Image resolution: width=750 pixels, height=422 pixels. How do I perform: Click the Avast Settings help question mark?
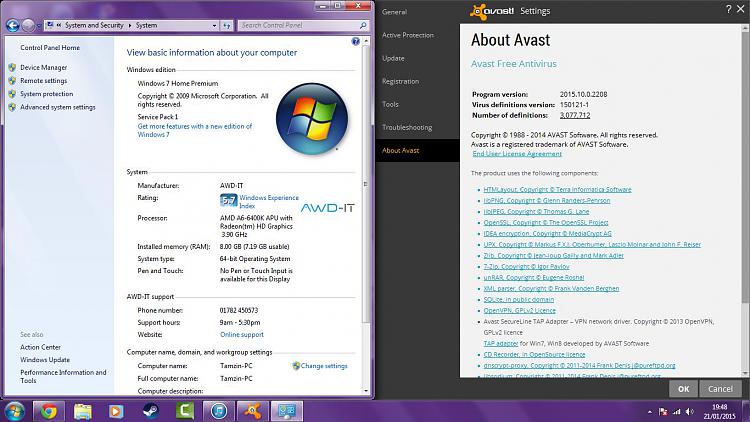(x=728, y=9)
